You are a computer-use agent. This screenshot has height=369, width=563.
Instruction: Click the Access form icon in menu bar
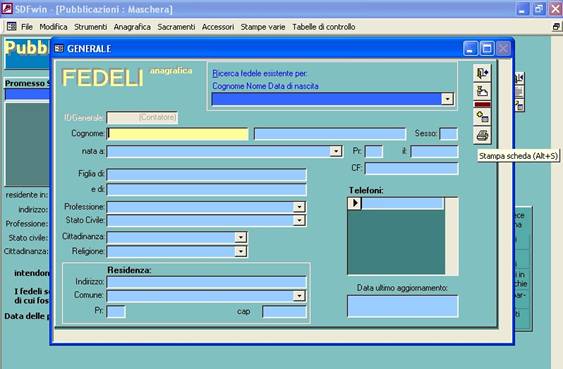[12, 27]
